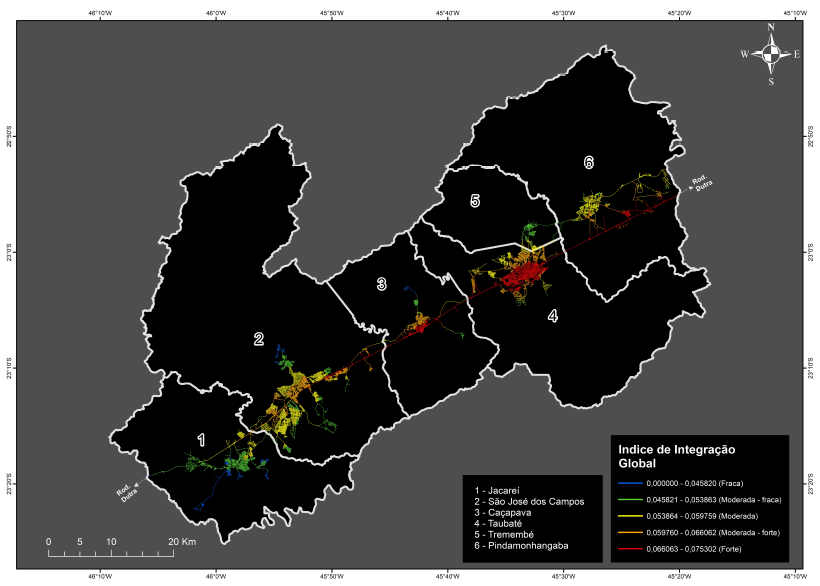Click the "20 Km" scale bar label
Screen dimensions: 820x586
(x=183, y=541)
